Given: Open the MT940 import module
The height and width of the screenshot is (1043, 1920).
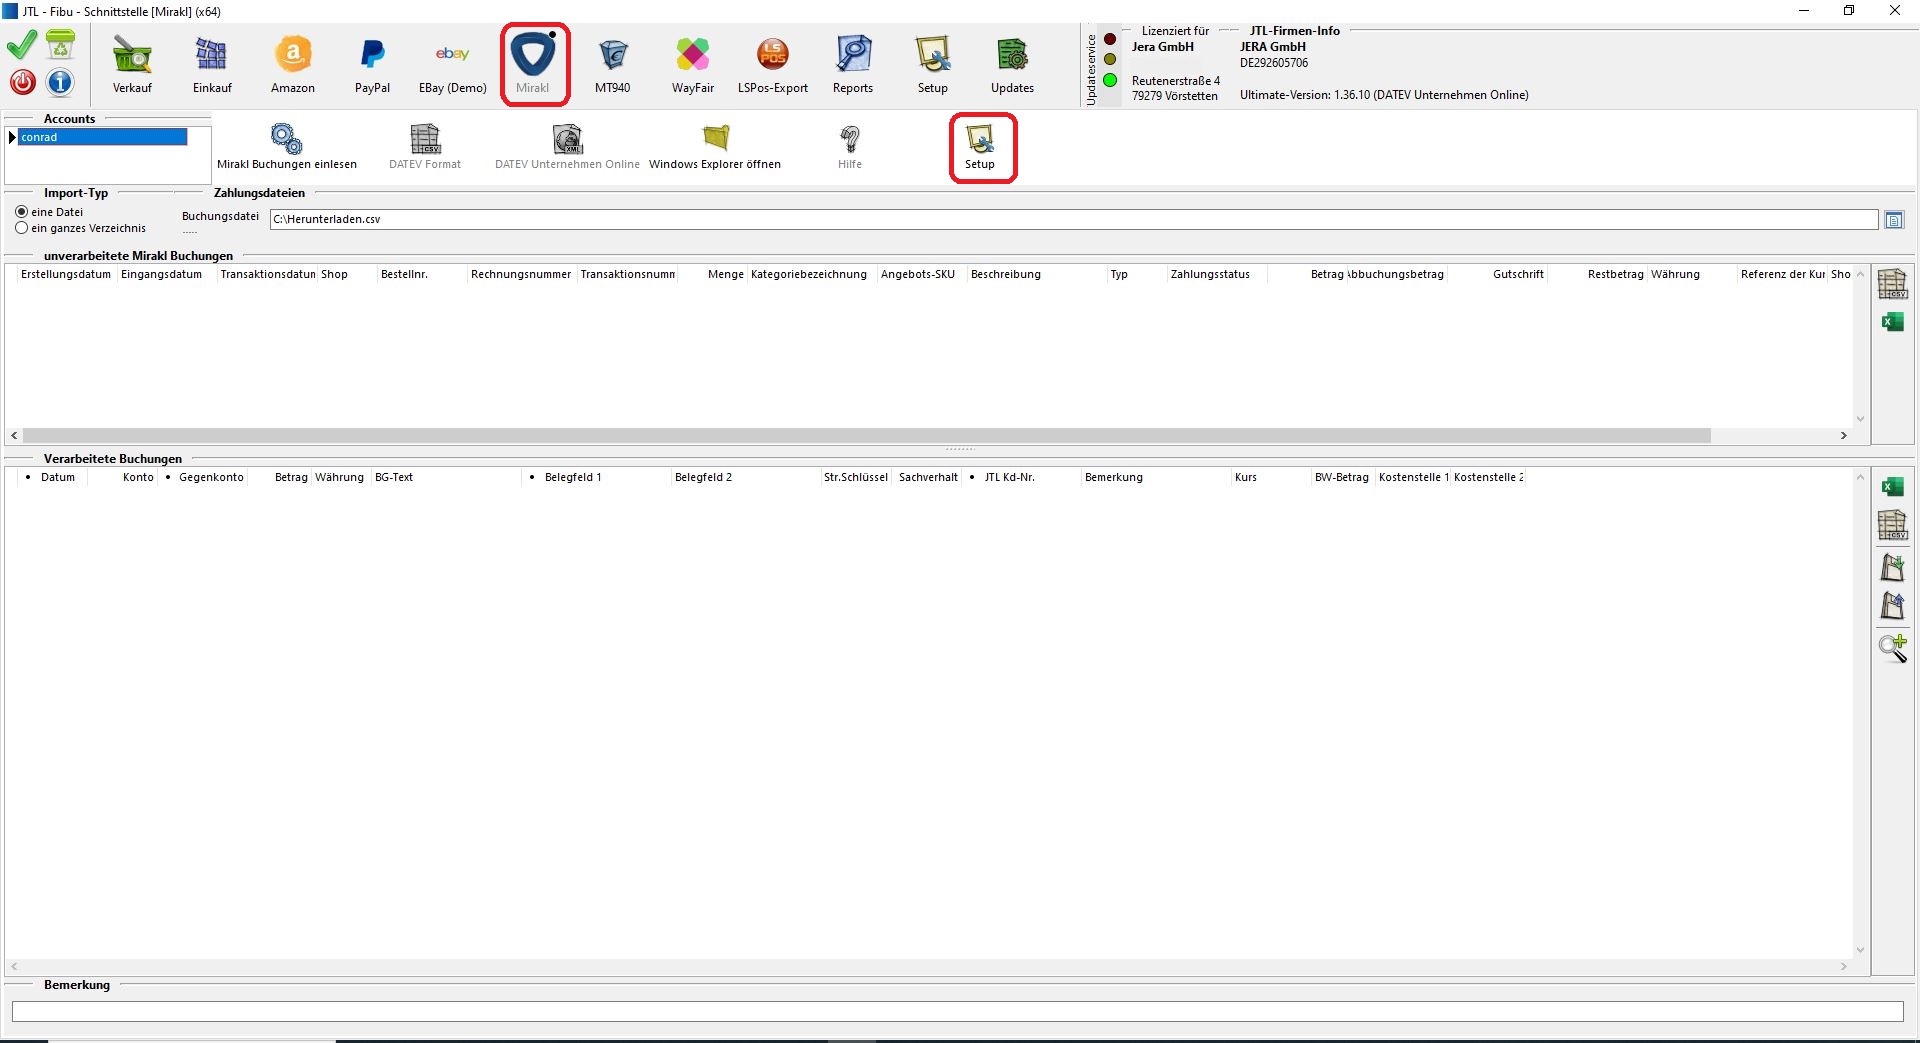Looking at the screenshot, I should (x=612, y=64).
